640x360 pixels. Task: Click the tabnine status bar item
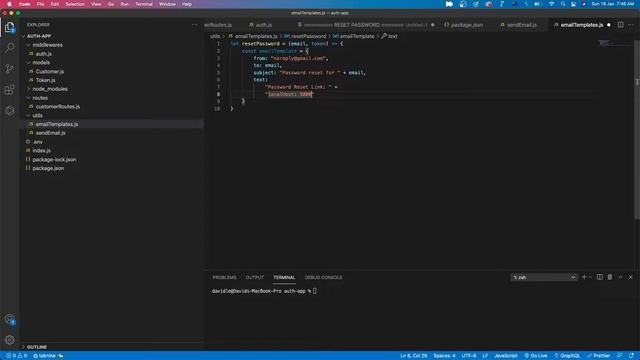48,356
